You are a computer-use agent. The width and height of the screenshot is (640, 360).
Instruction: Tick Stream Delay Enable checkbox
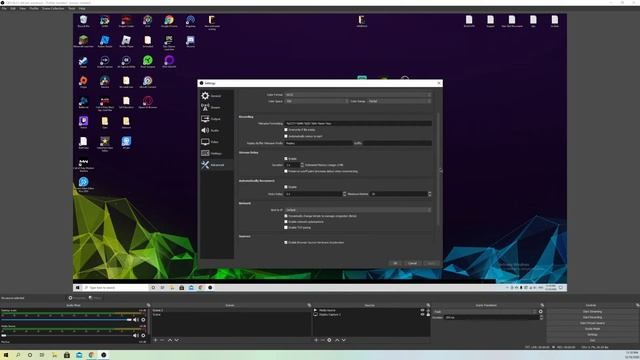coord(286,158)
